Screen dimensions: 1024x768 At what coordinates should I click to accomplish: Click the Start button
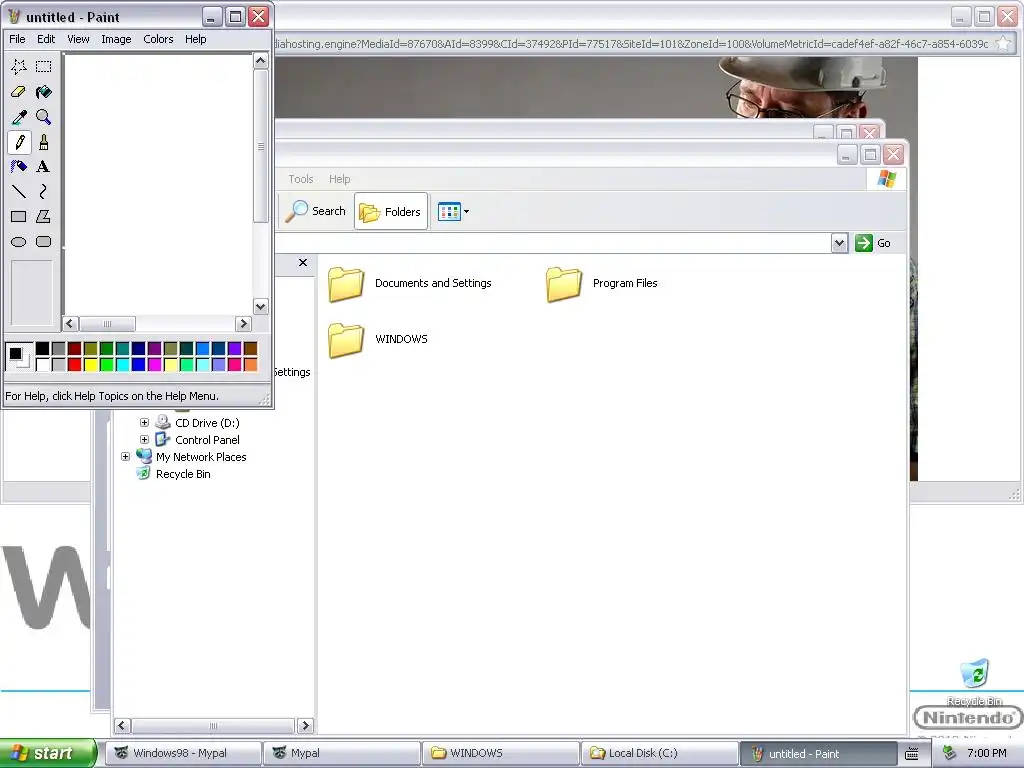click(48, 753)
